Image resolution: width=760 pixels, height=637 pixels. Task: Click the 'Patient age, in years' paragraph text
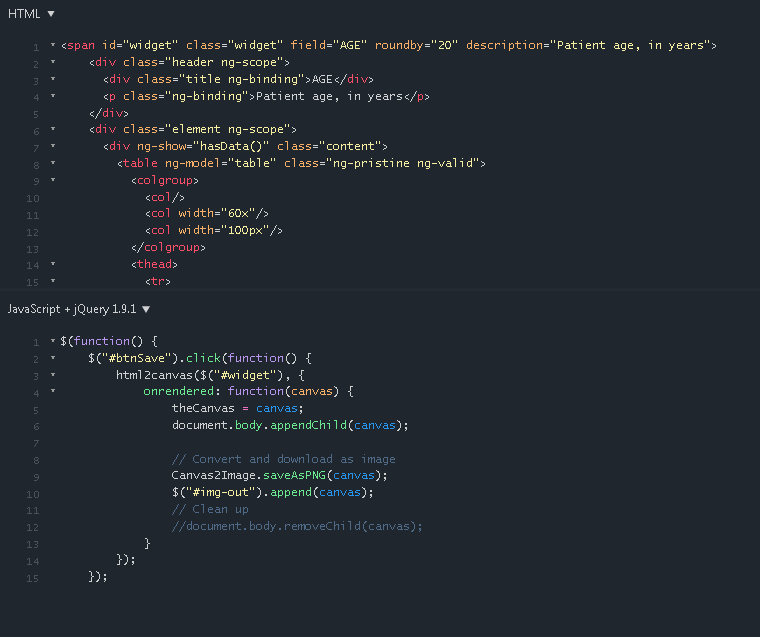click(329, 96)
